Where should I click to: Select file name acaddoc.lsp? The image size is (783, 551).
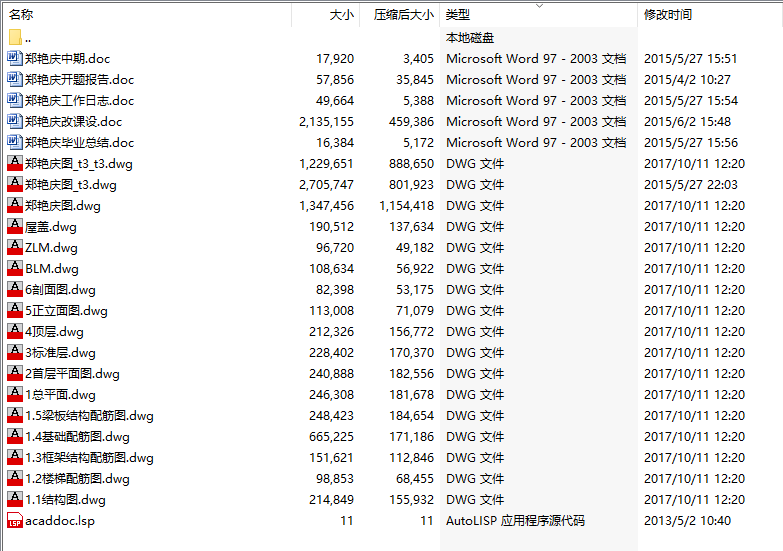(60, 521)
